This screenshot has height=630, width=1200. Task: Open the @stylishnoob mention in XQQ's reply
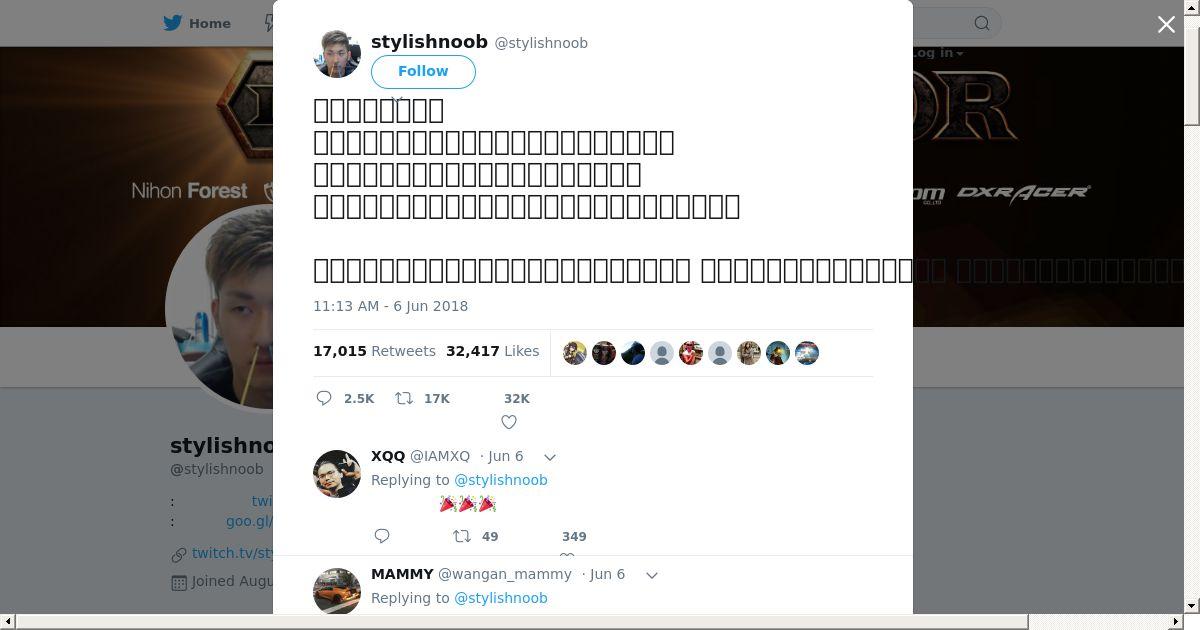(x=501, y=480)
